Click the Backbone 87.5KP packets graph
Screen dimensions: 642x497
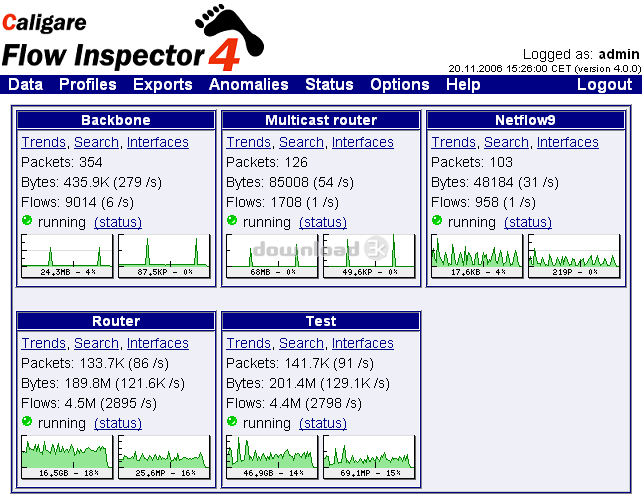(x=164, y=256)
